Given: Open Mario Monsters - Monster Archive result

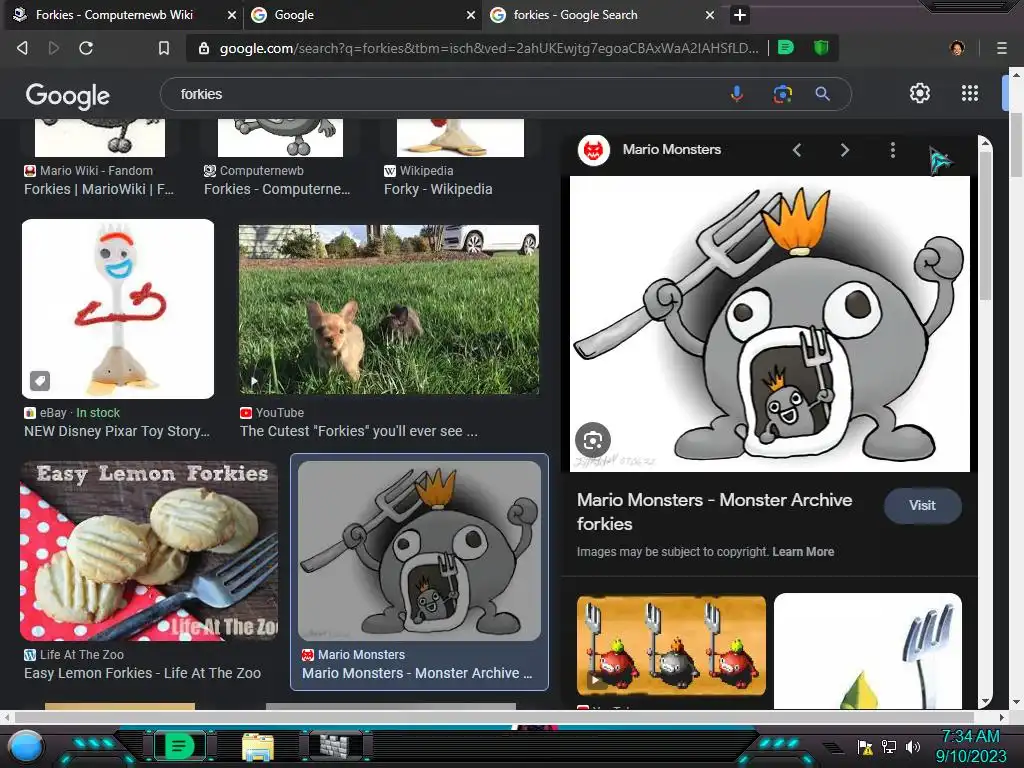Looking at the screenshot, I should coord(417,673).
